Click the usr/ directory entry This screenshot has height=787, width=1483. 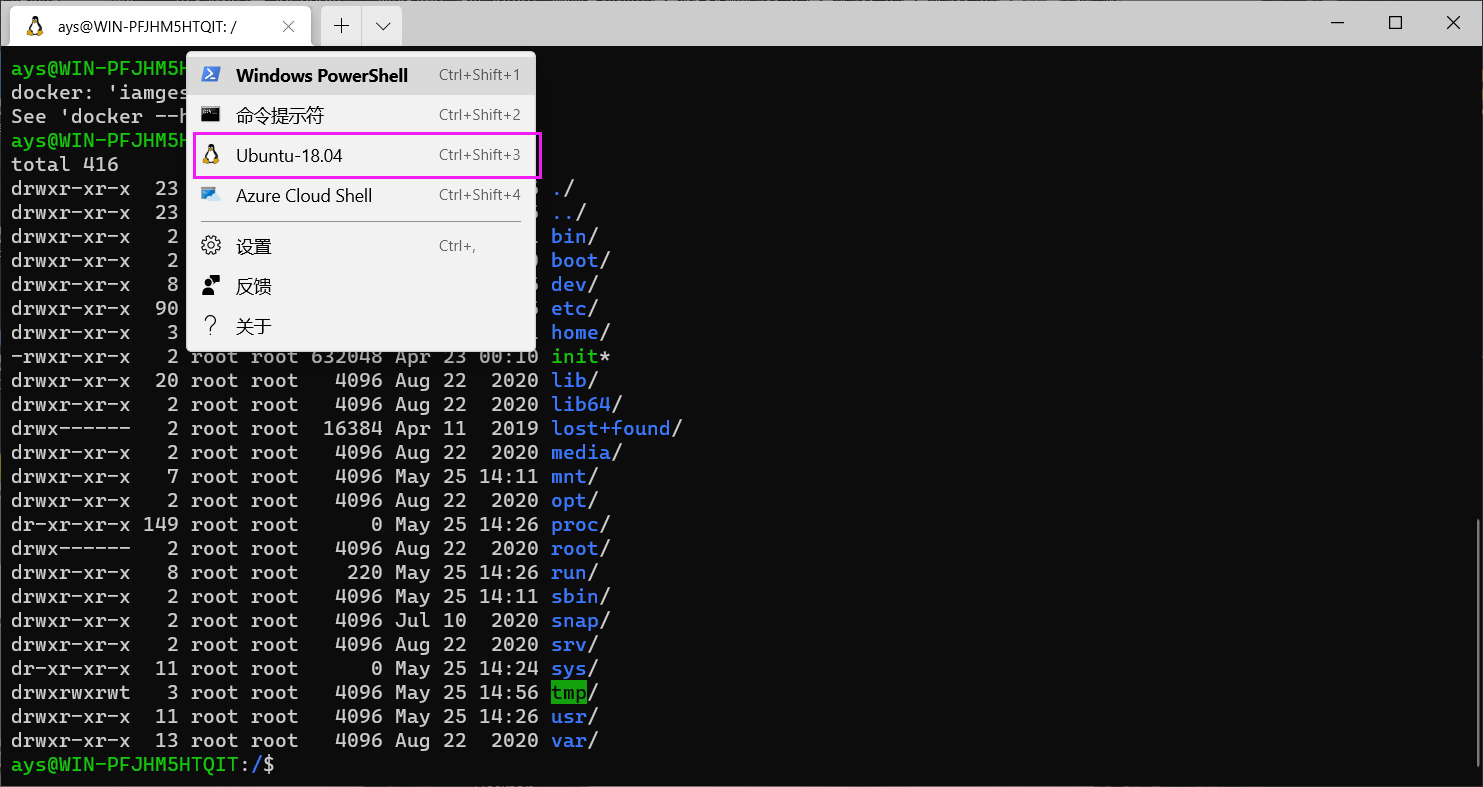pyautogui.click(x=575, y=716)
